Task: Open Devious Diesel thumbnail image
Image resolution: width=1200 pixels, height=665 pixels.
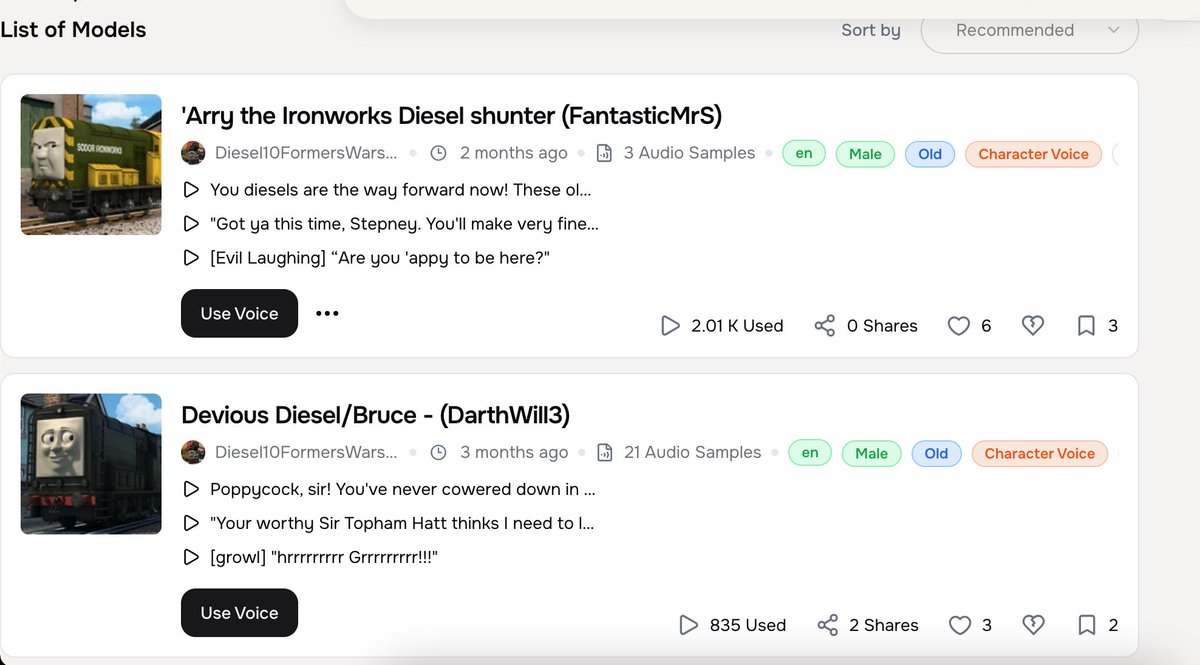Action: click(x=91, y=464)
